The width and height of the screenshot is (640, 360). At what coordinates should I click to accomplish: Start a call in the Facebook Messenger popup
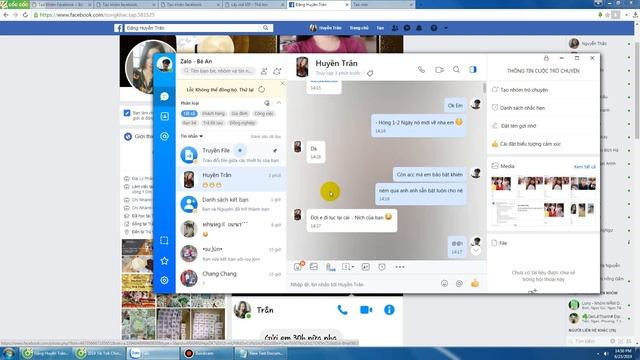(342, 310)
